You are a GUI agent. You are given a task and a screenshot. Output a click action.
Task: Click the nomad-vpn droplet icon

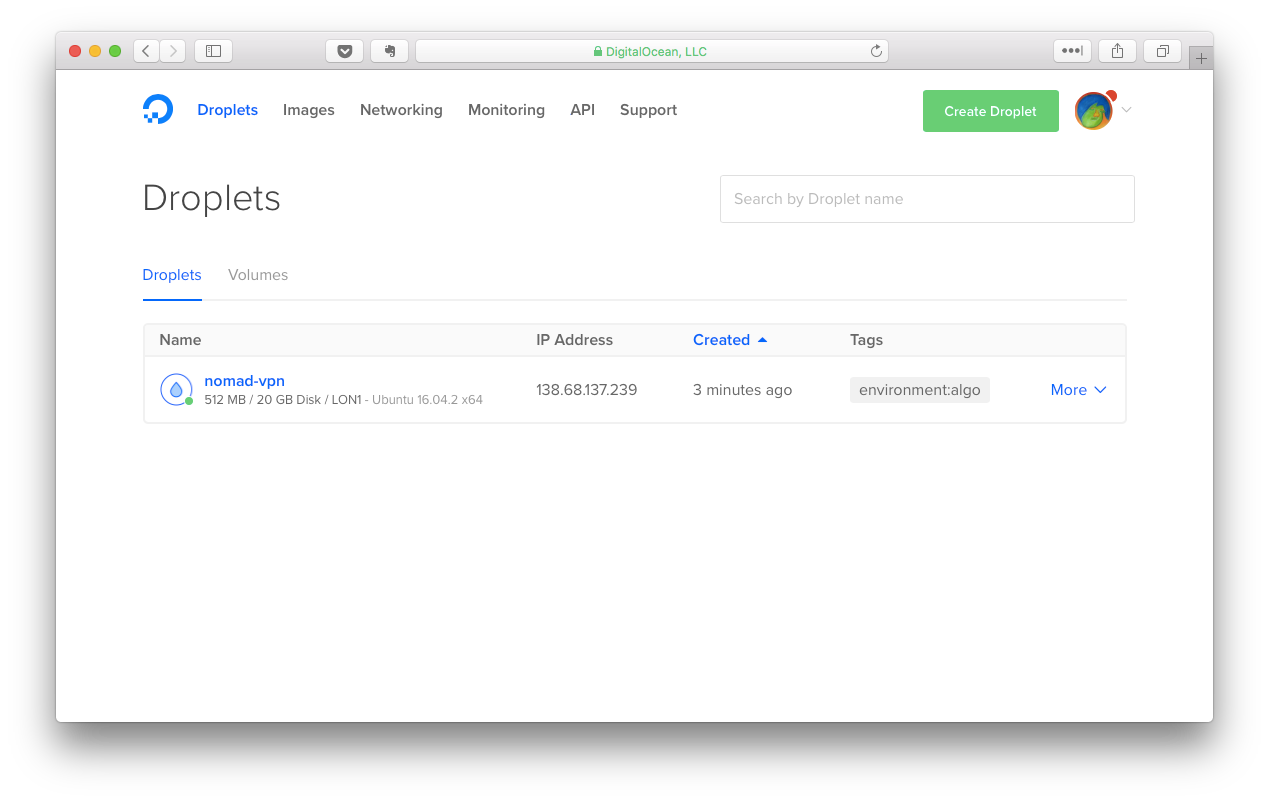pos(176,389)
